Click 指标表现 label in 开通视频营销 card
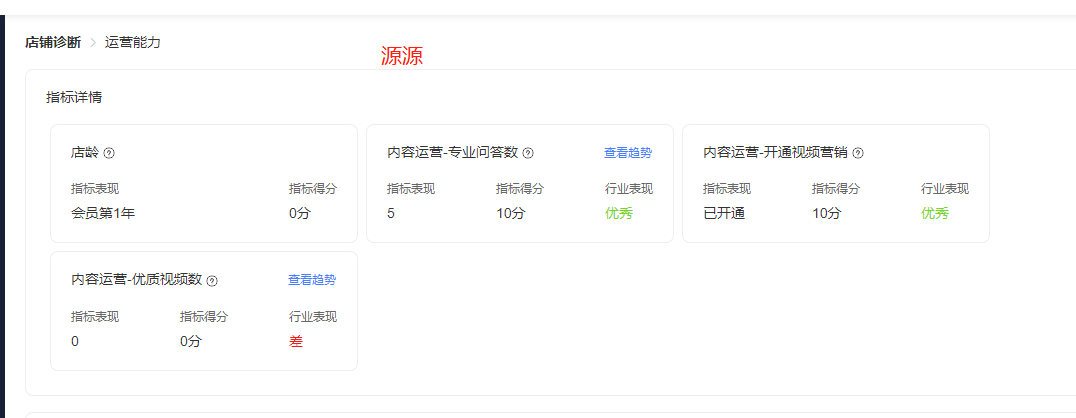This screenshot has height=418, width=1076. click(727, 189)
